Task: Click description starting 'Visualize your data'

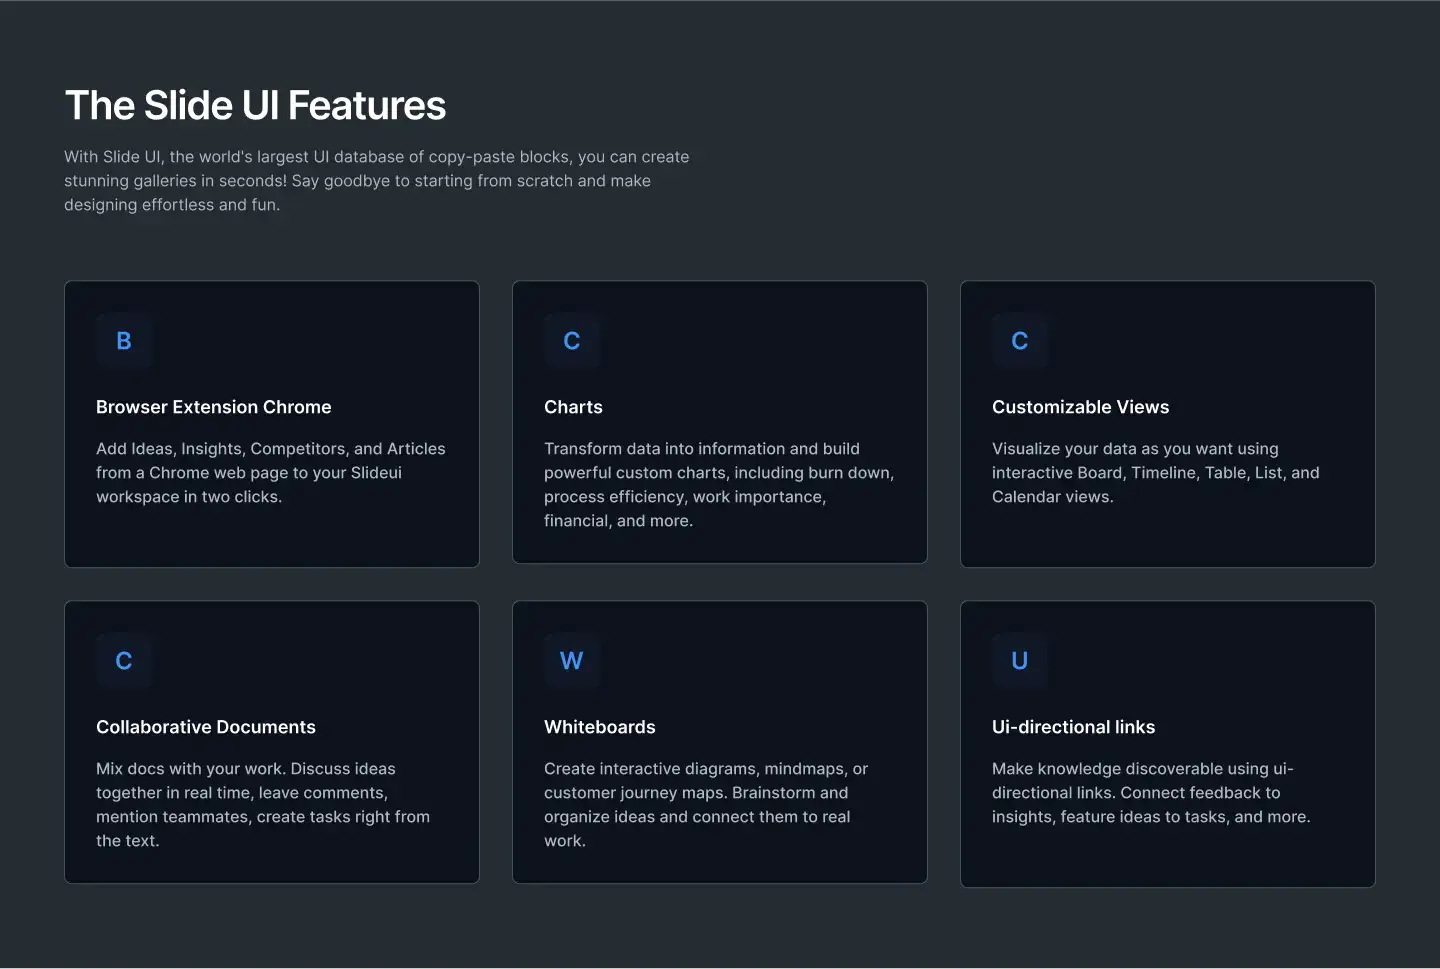Action: (1156, 473)
